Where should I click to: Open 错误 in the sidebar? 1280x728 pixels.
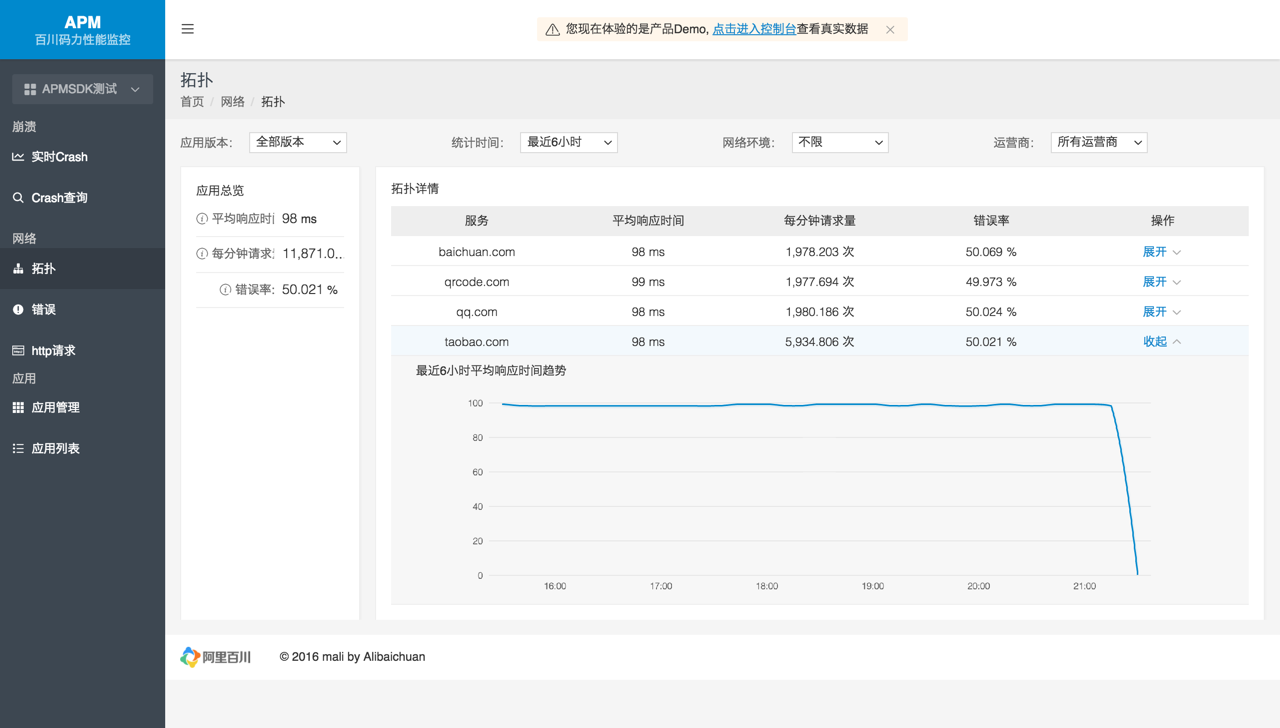click(82, 310)
